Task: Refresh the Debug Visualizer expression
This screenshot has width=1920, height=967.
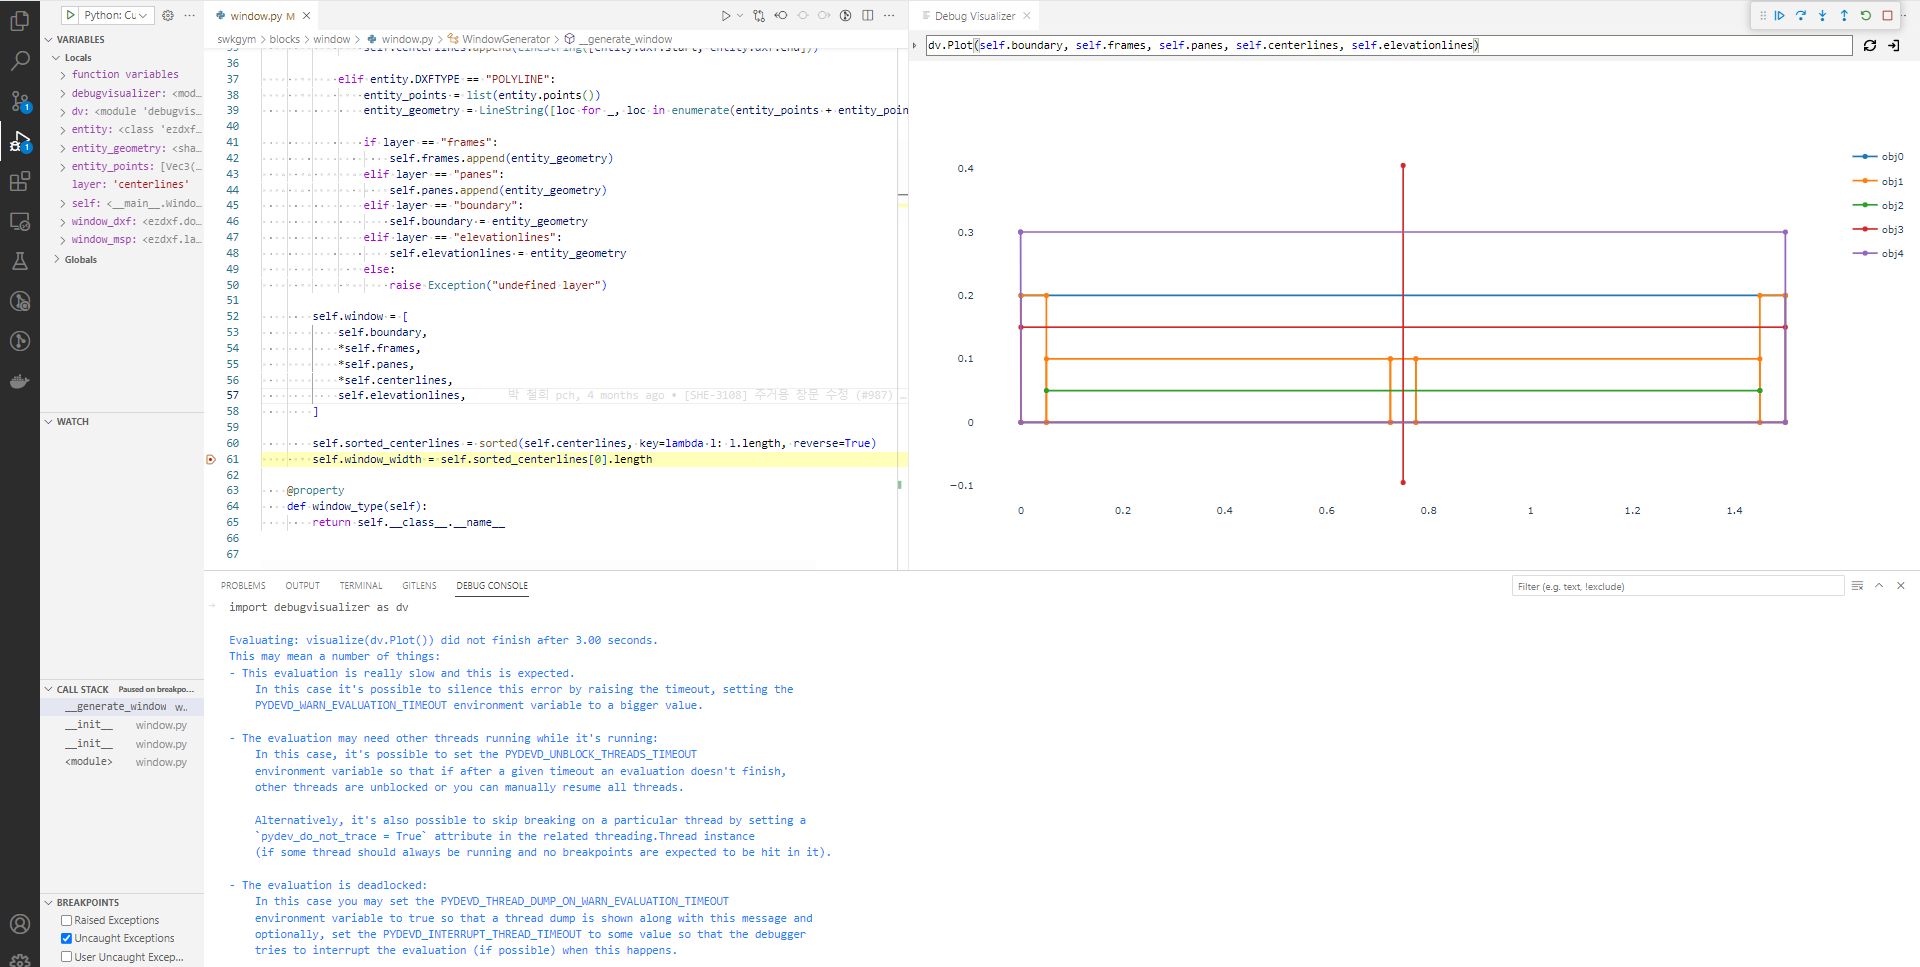Action: [x=1870, y=45]
